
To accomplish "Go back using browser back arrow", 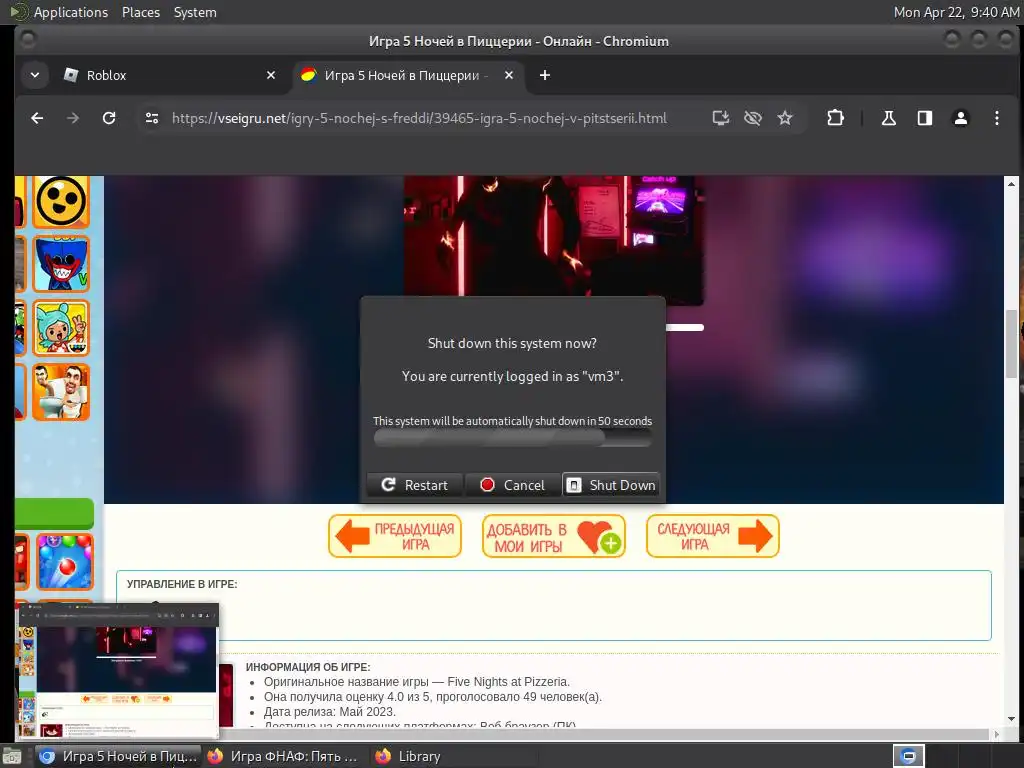I will click(37, 118).
